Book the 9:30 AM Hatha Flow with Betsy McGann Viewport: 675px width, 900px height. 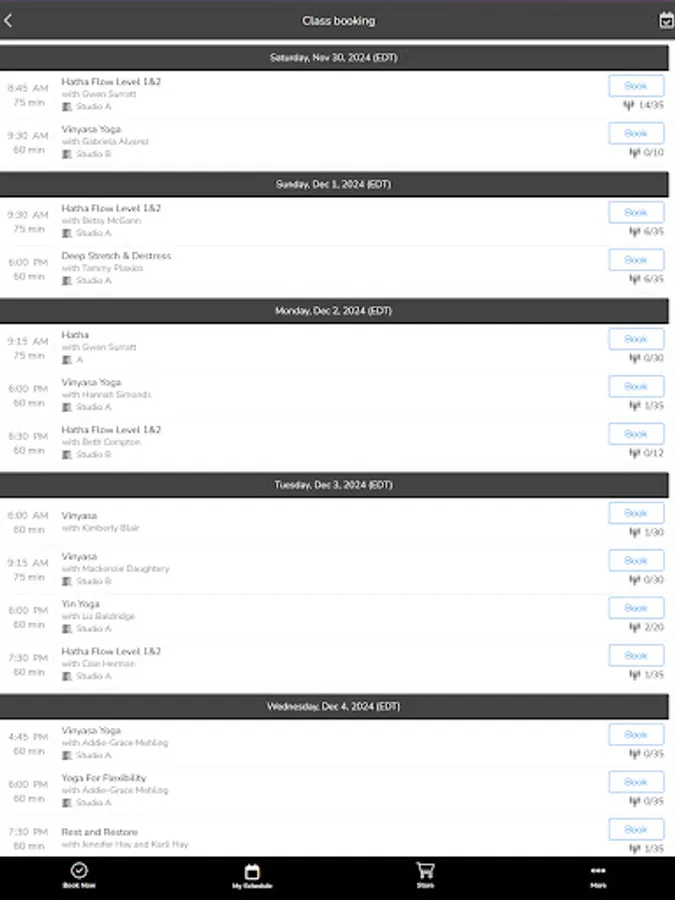(636, 212)
